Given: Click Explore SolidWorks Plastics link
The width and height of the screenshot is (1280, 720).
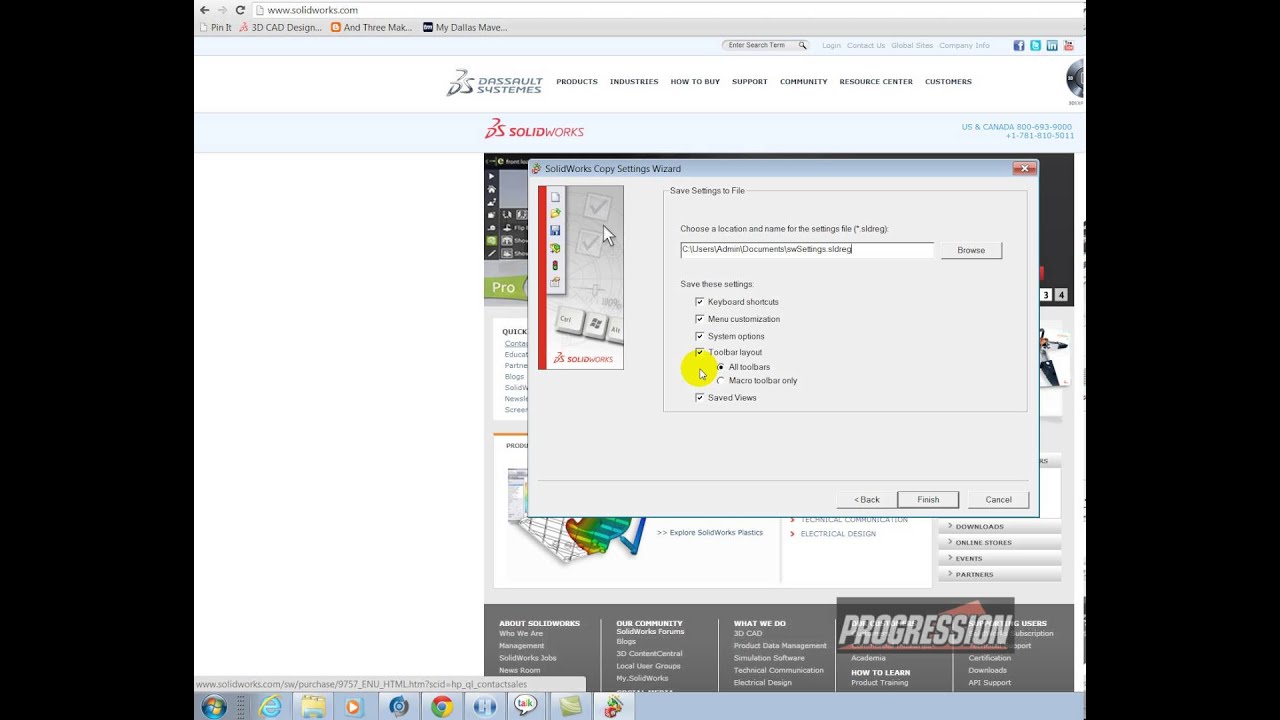Looking at the screenshot, I should point(710,533).
